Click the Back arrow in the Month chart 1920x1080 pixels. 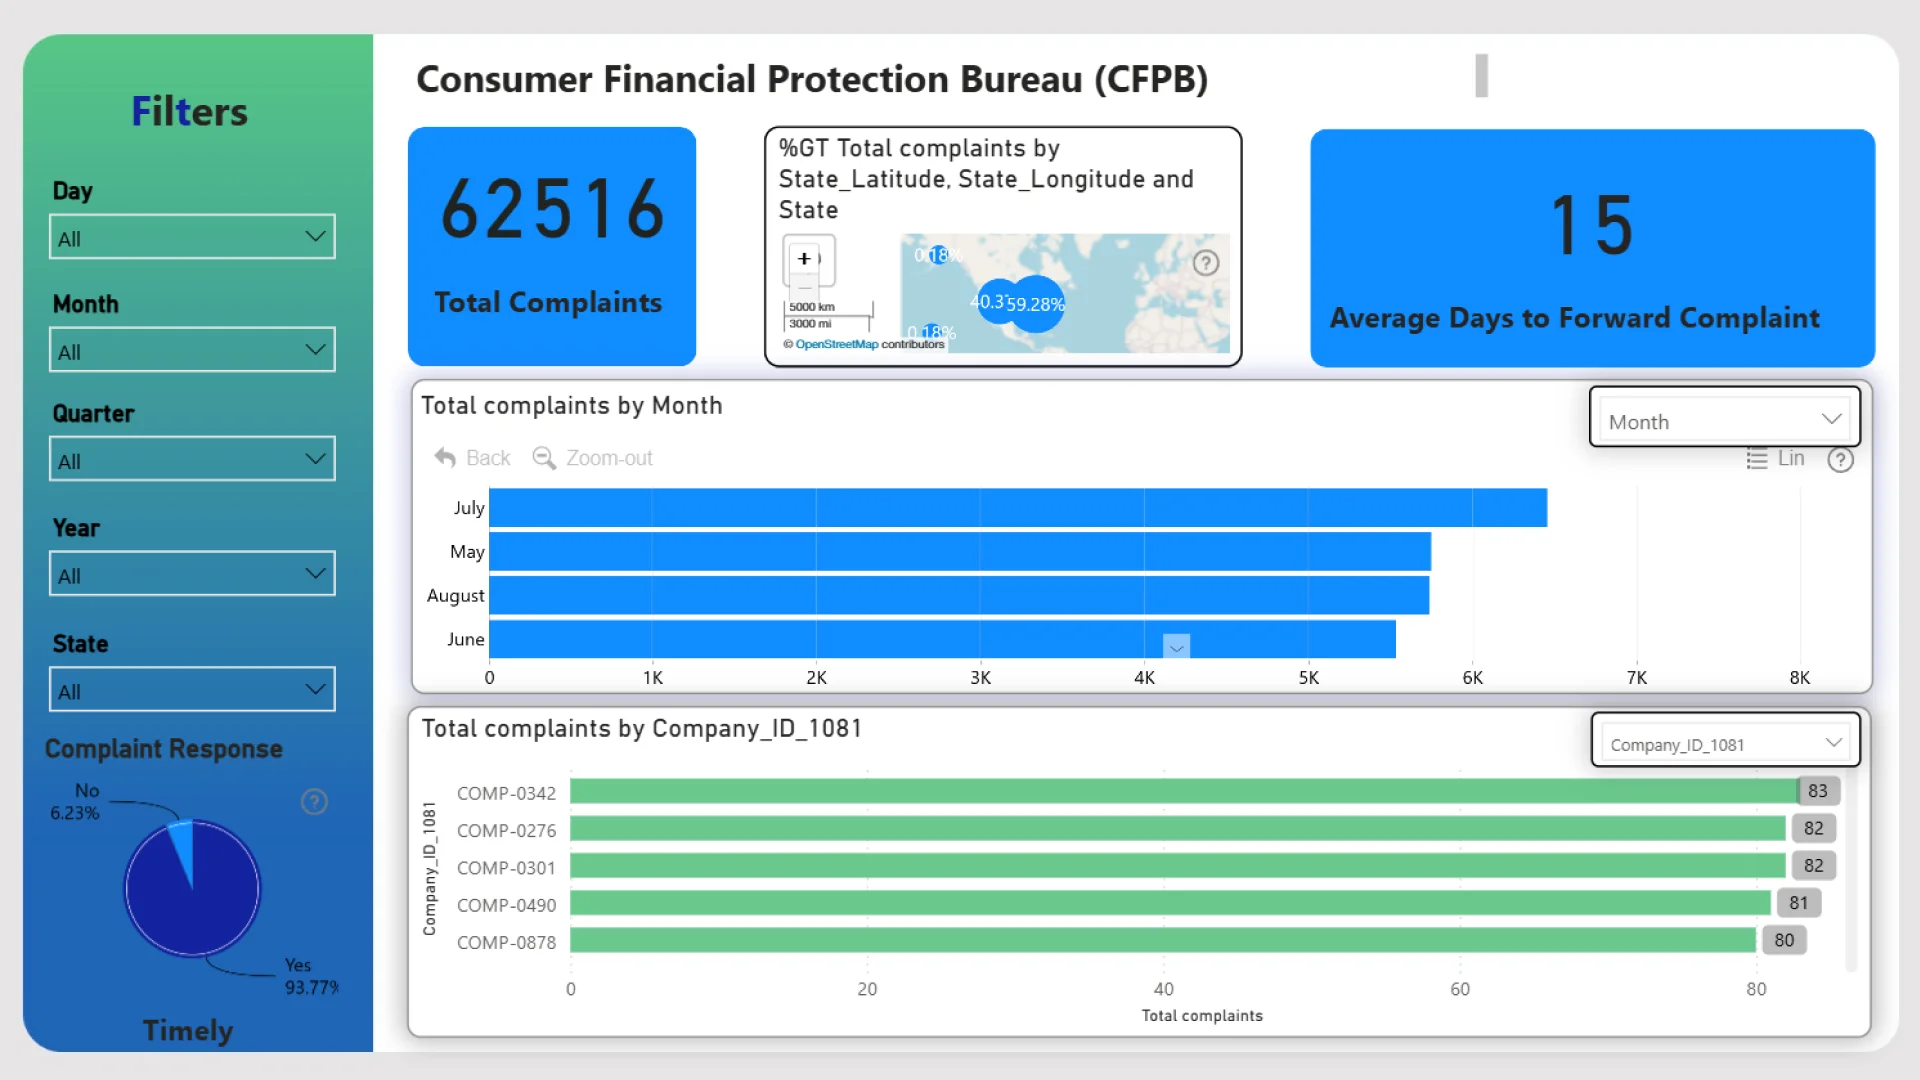(446, 458)
